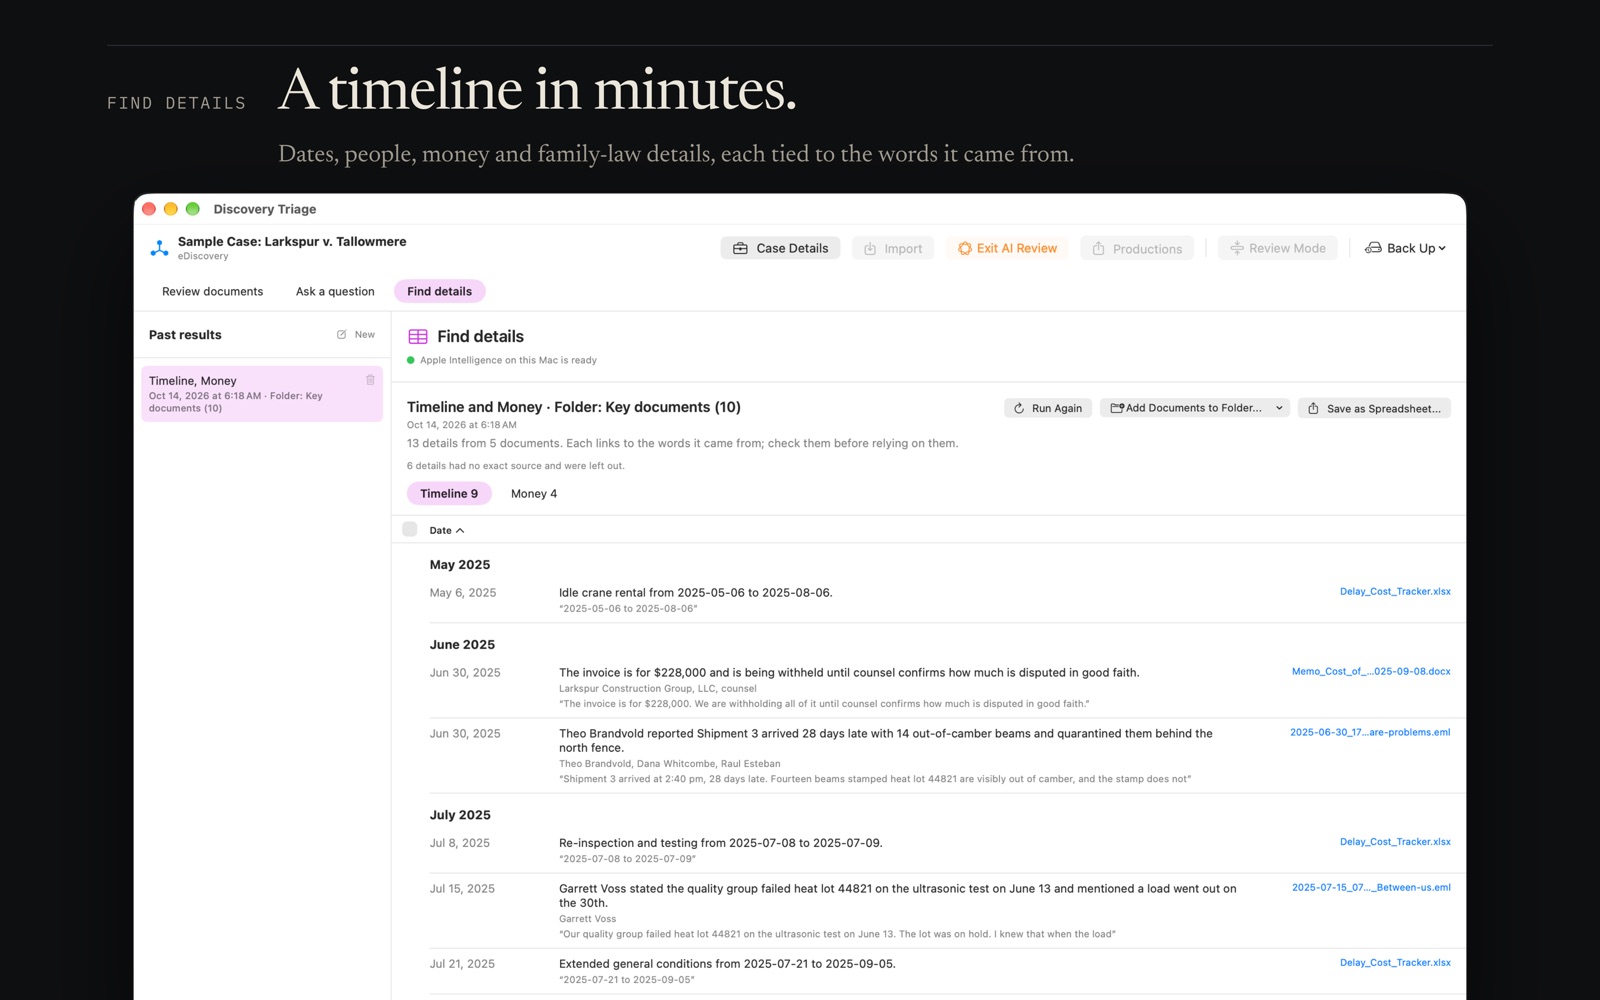Viewport: 1600px width, 1000px height.
Task: Select the Find details tab
Action: point(439,291)
